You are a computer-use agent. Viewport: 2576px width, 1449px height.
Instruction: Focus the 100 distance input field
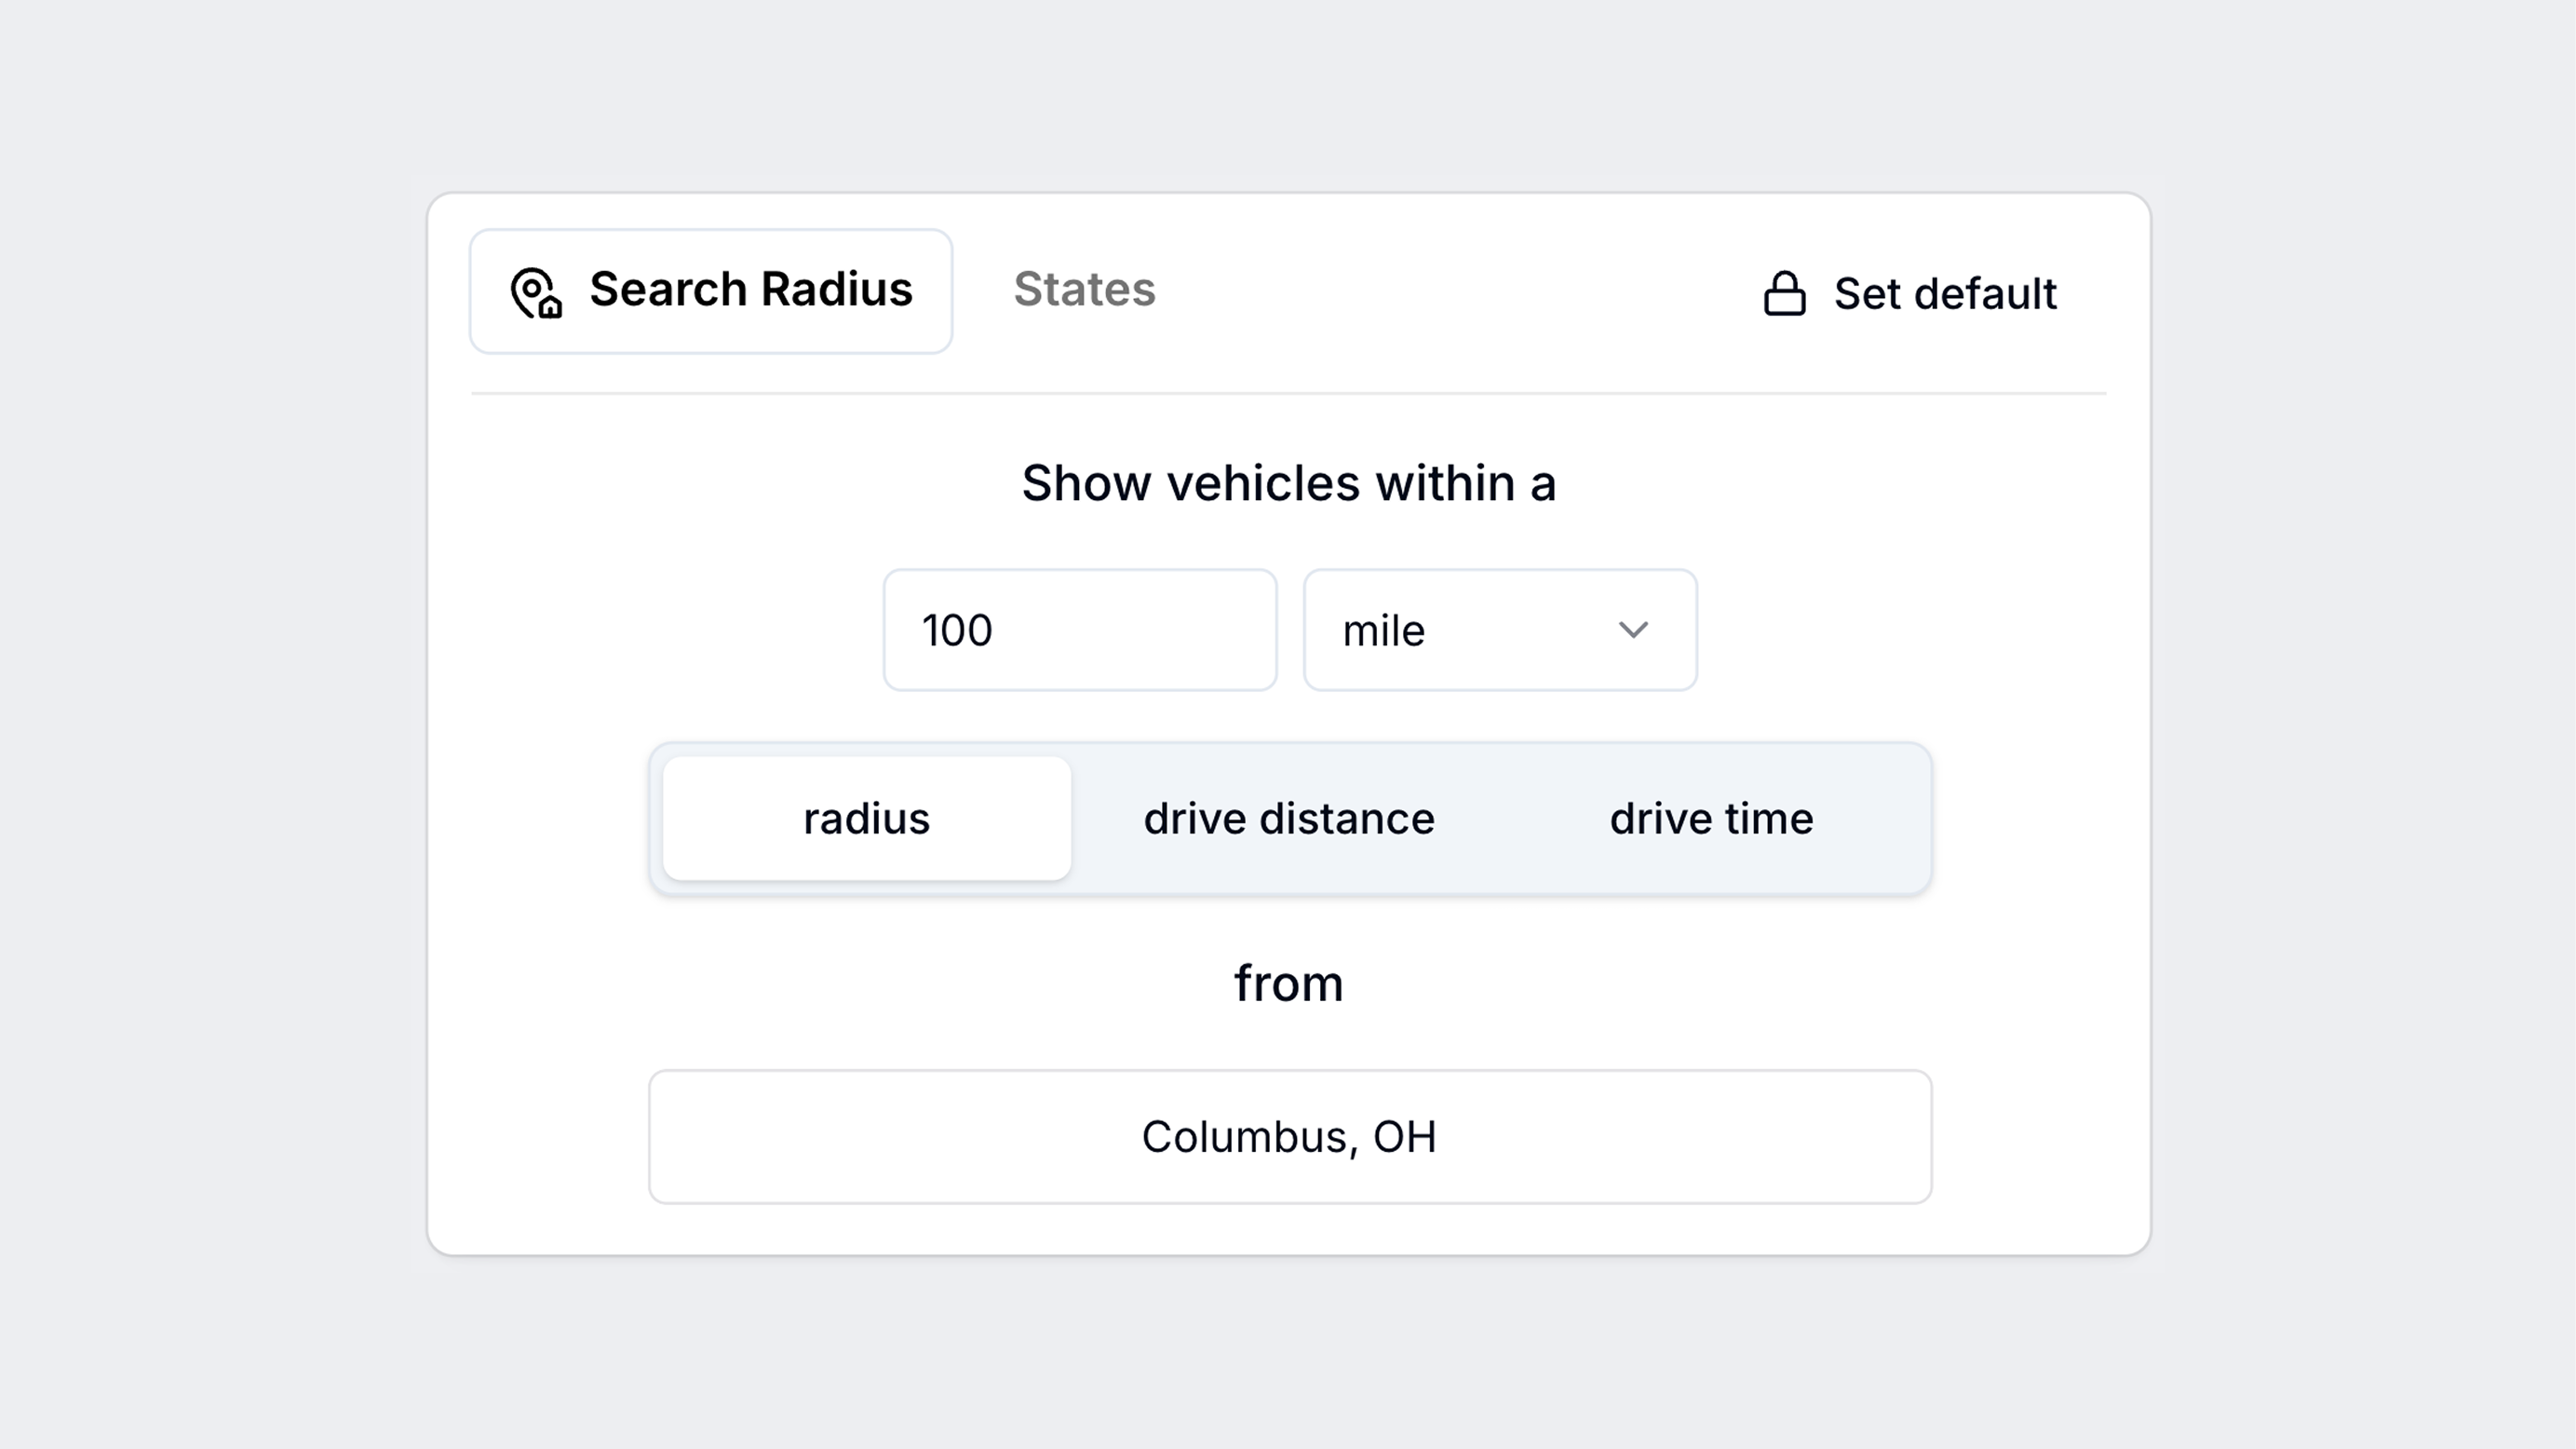[1080, 630]
